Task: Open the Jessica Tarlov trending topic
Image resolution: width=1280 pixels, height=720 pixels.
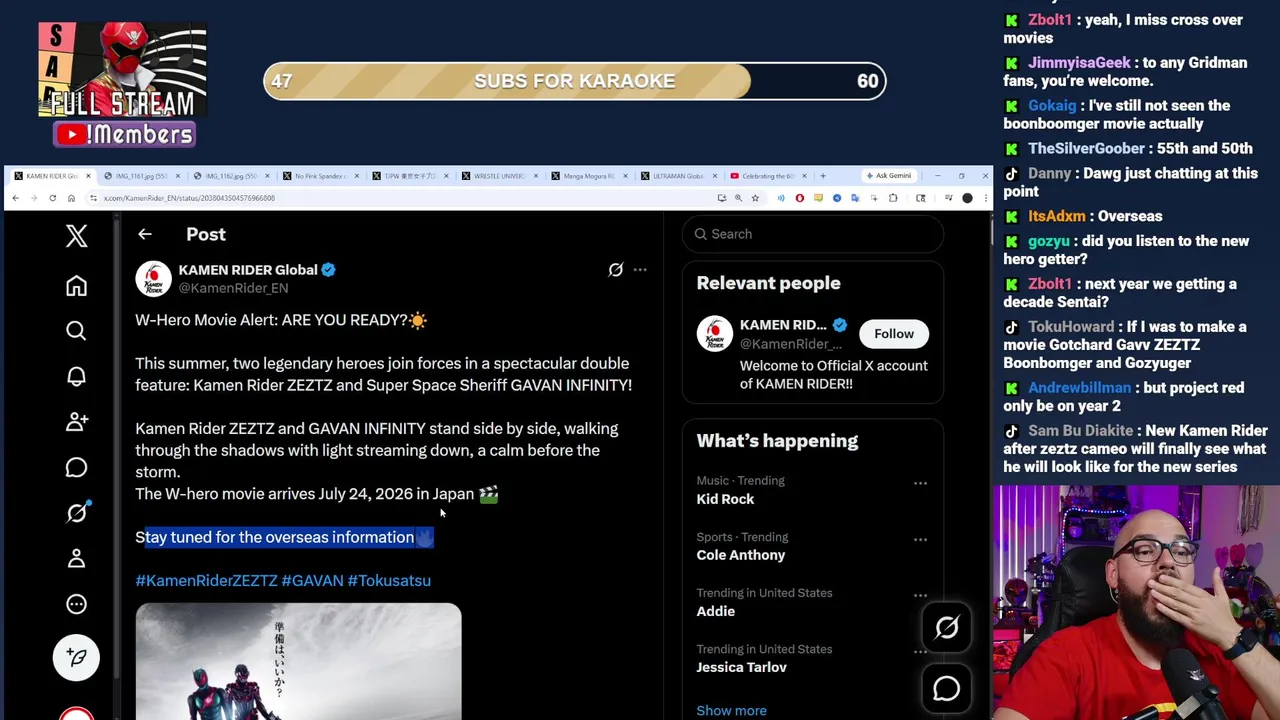Action: 741,667
